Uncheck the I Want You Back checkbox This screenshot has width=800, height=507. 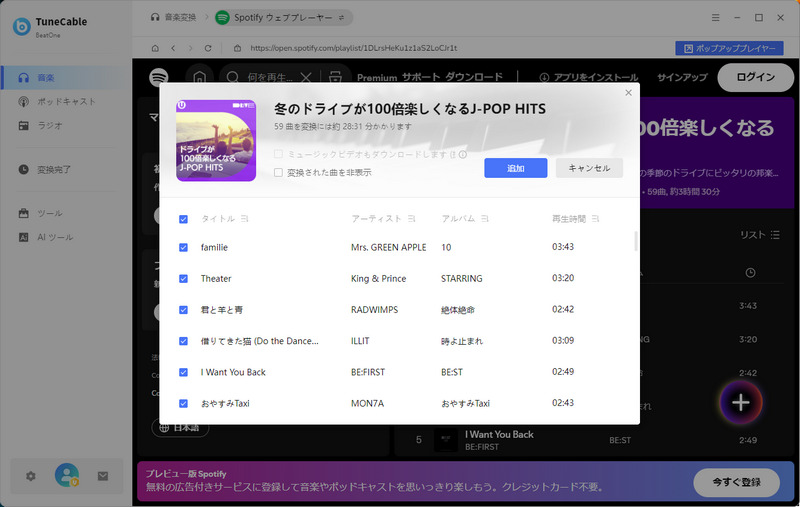coord(183,372)
